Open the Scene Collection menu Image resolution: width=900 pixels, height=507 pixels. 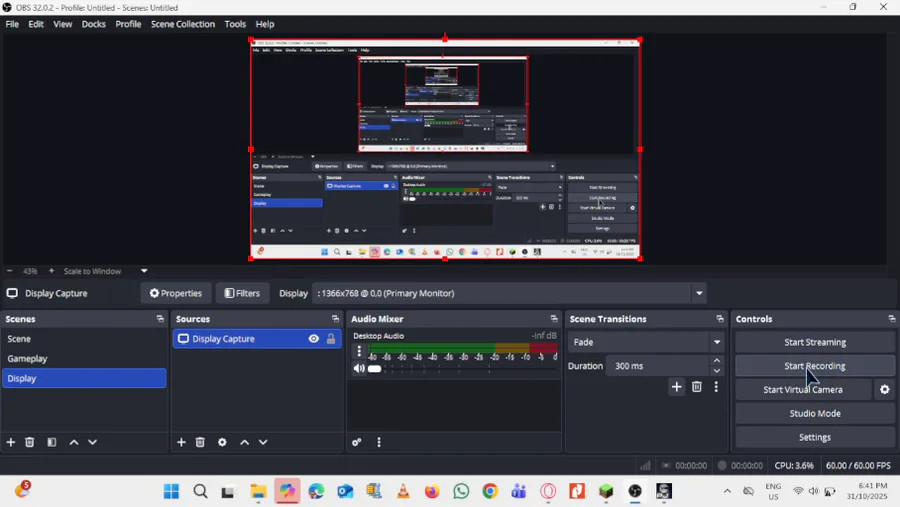pos(183,24)
